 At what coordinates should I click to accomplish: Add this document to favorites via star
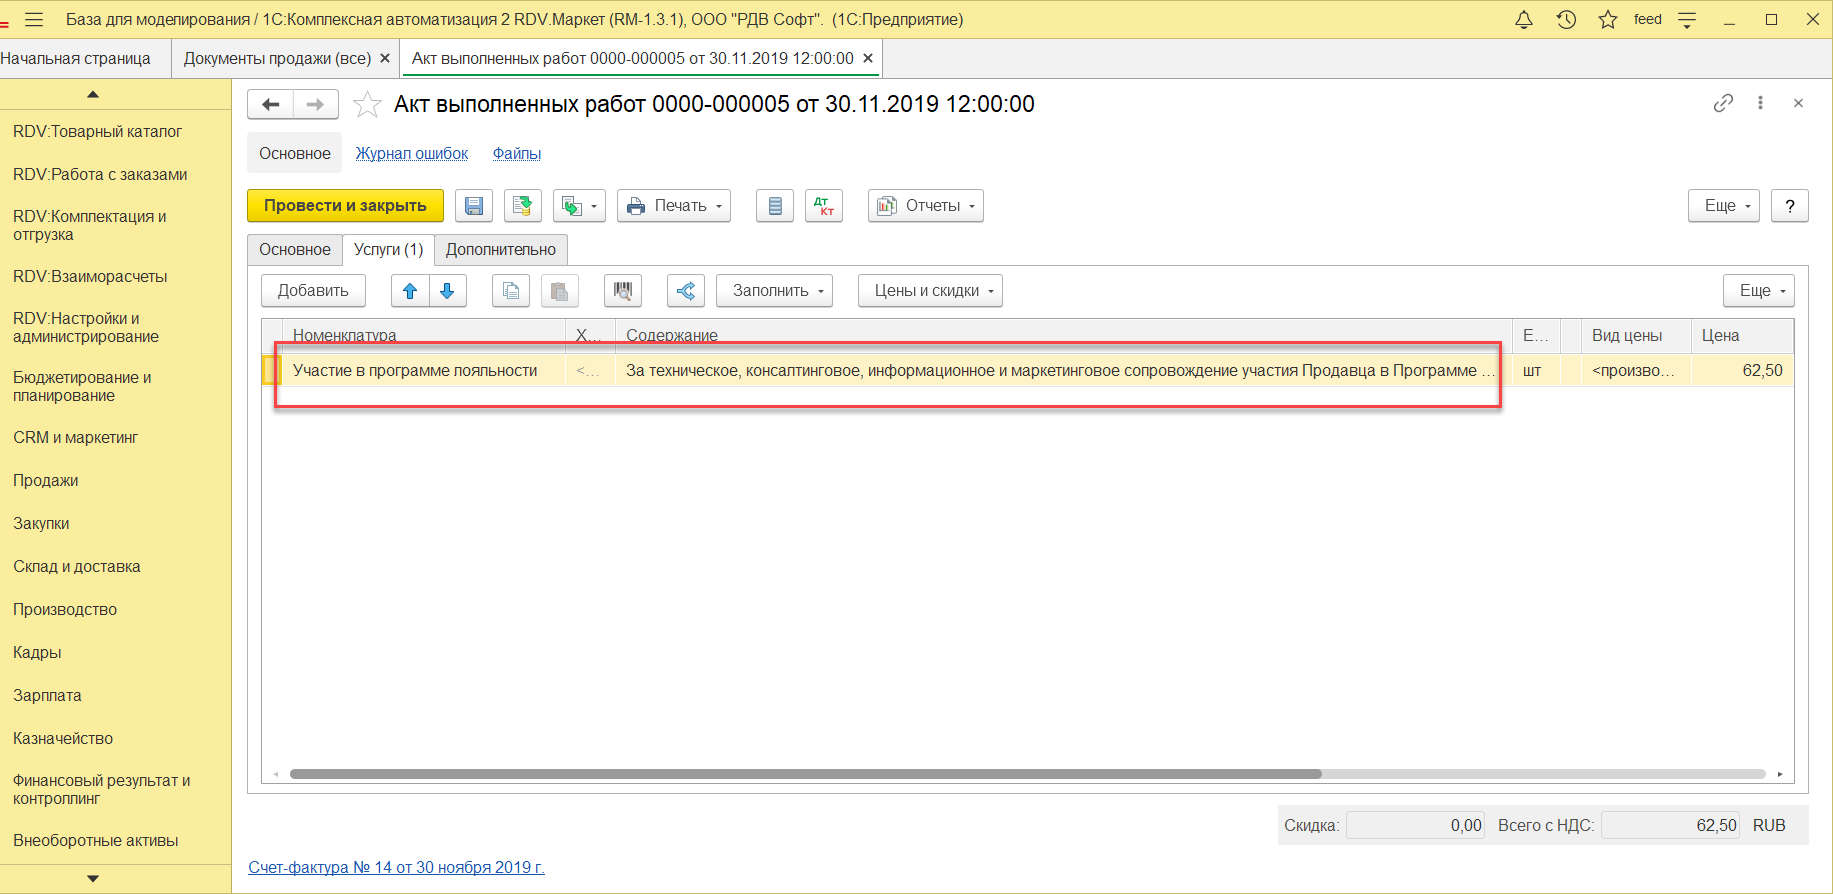coord(367,104)
